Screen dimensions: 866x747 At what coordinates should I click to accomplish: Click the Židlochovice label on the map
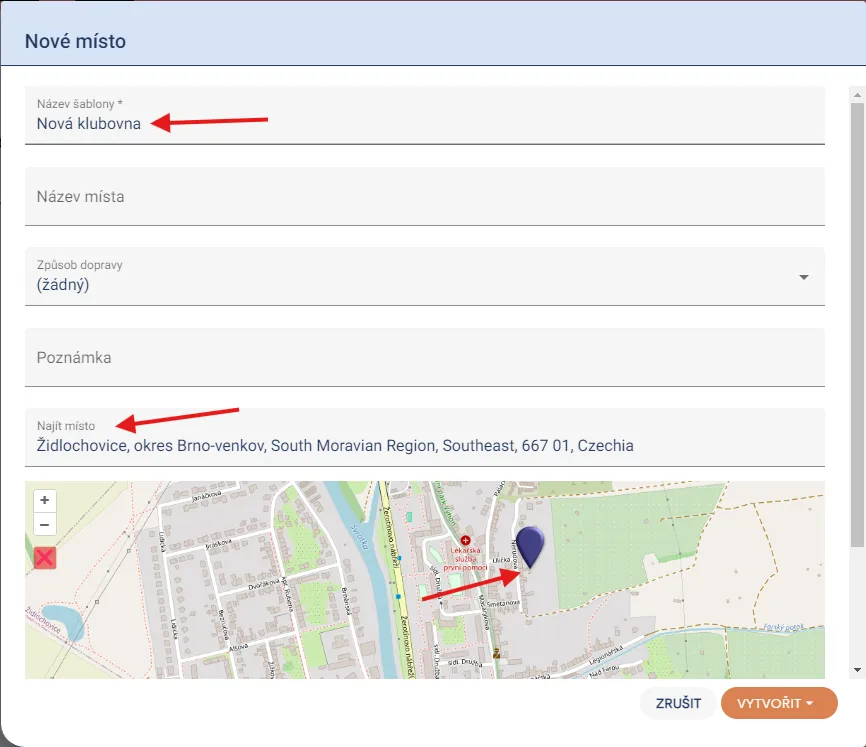tap(43, 621)
